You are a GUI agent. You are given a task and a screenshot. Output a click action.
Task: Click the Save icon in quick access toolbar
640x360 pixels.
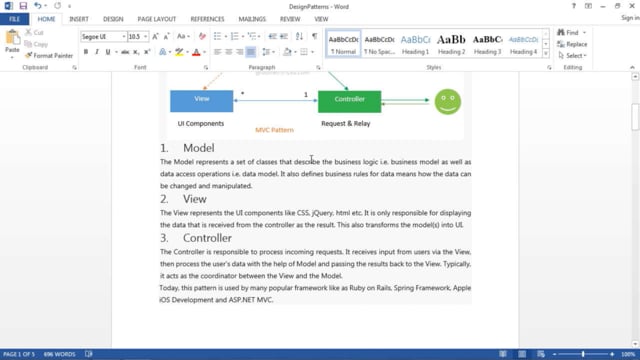(x=23, y=6)
